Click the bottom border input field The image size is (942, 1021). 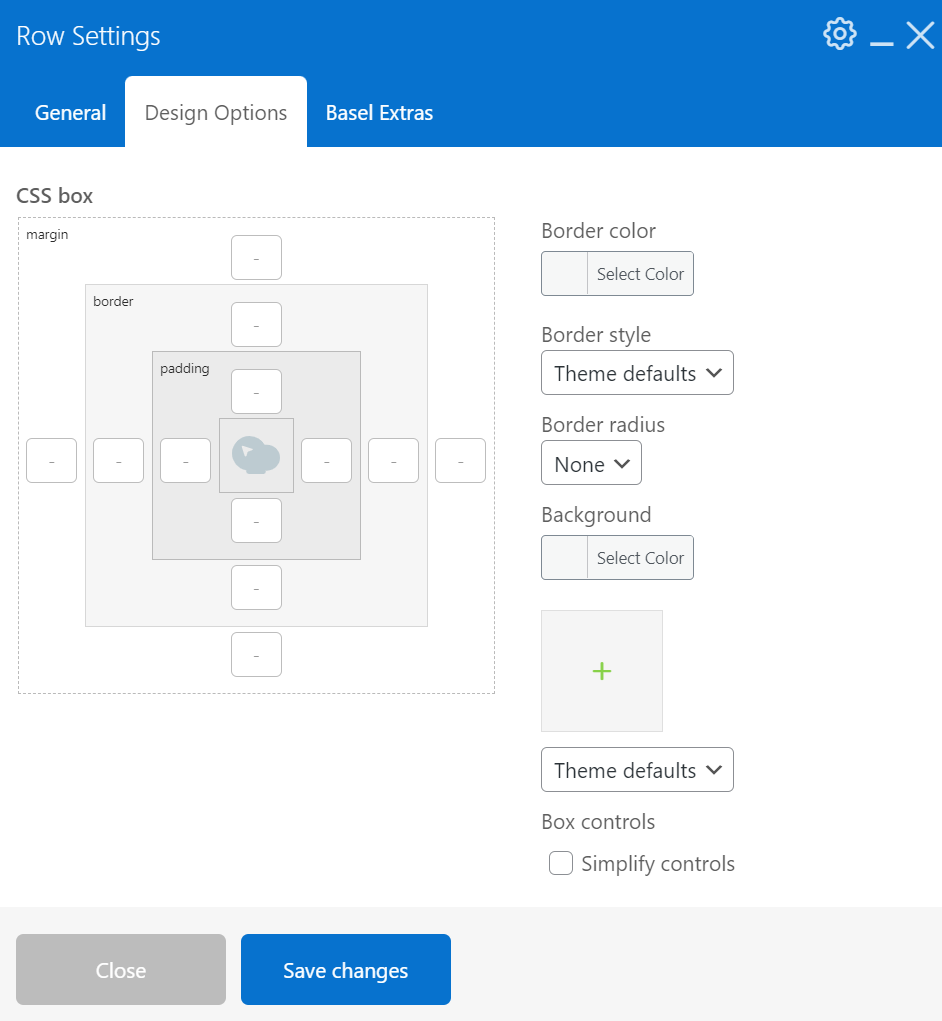point(256,588)
